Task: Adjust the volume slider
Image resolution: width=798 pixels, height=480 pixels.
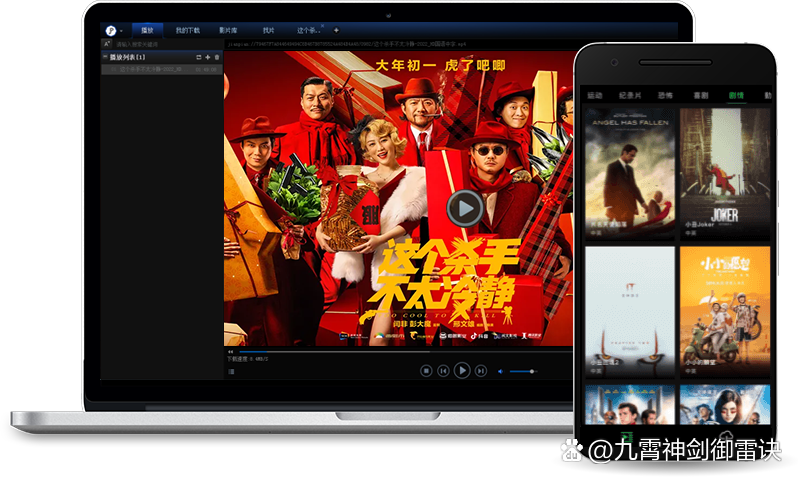Action: point(522,372)
